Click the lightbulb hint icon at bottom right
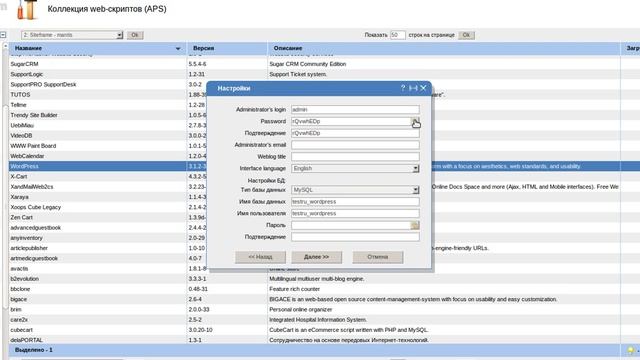This screenshot has width=640, height=360. (x=631, y=350)
